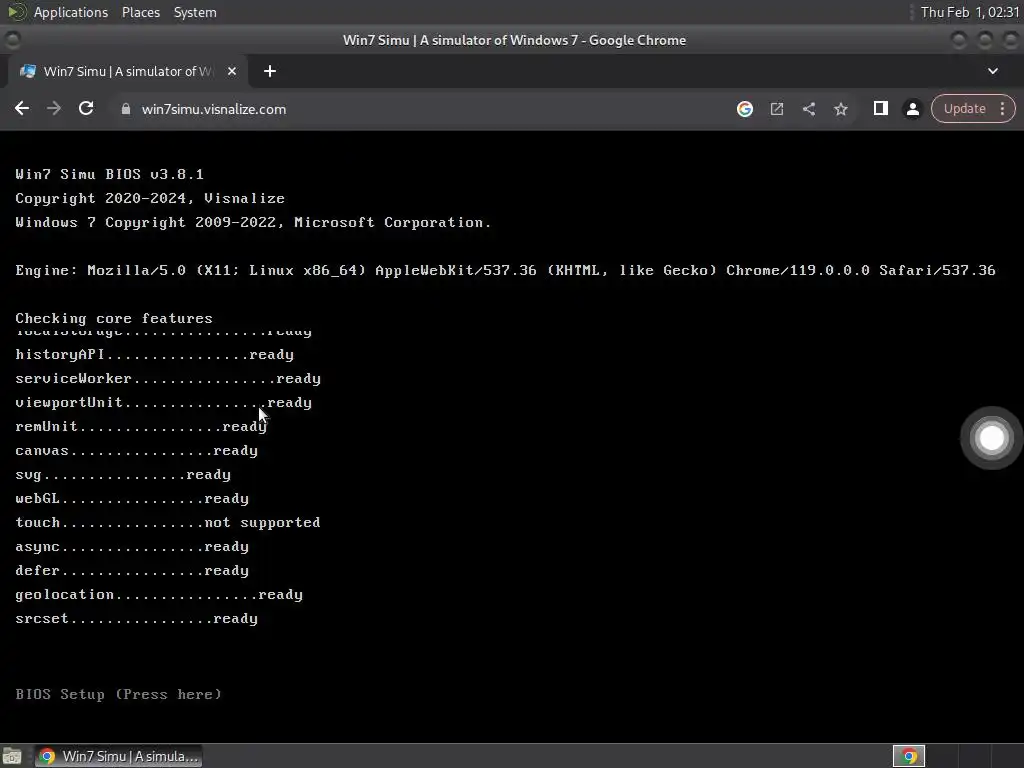
Task: Open the System menu
Action: pos(195,12)
